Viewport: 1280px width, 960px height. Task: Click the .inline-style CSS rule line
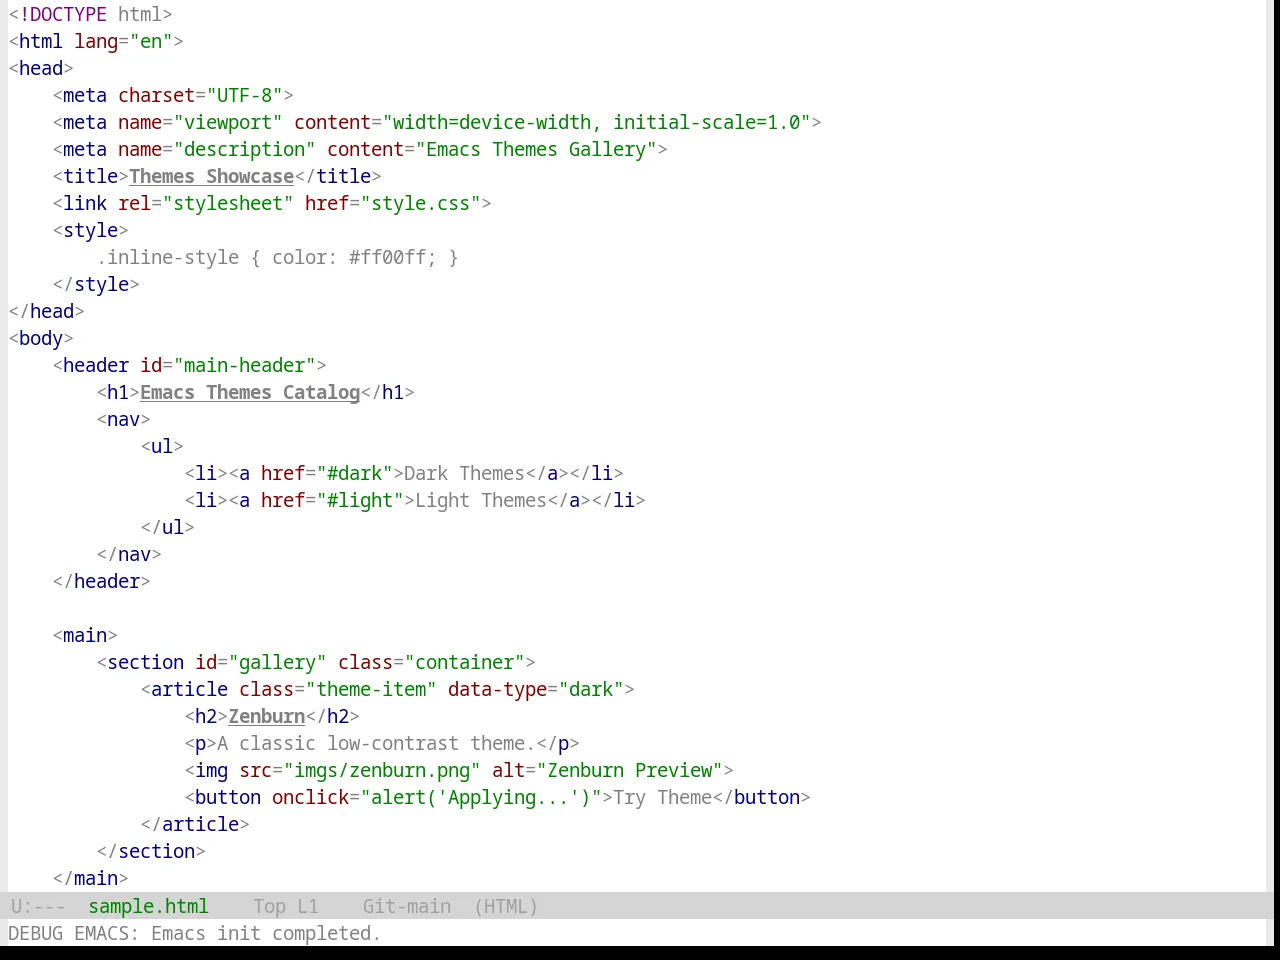(x=278, y=258)
